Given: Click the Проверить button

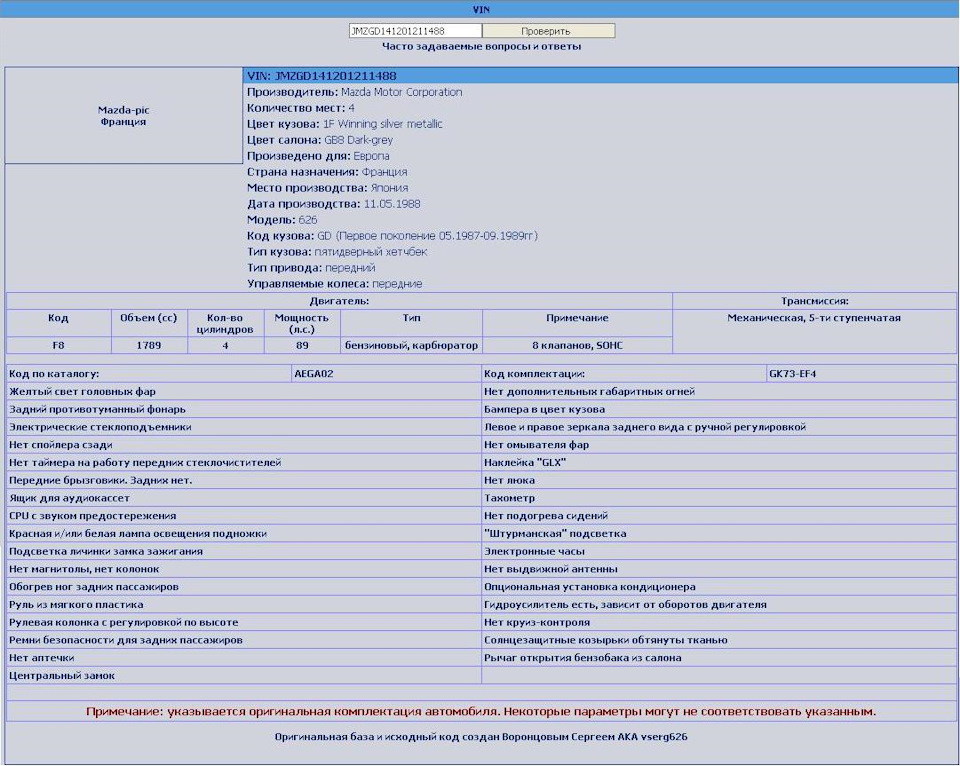Looking at the screenshot, I should point(549,31).
